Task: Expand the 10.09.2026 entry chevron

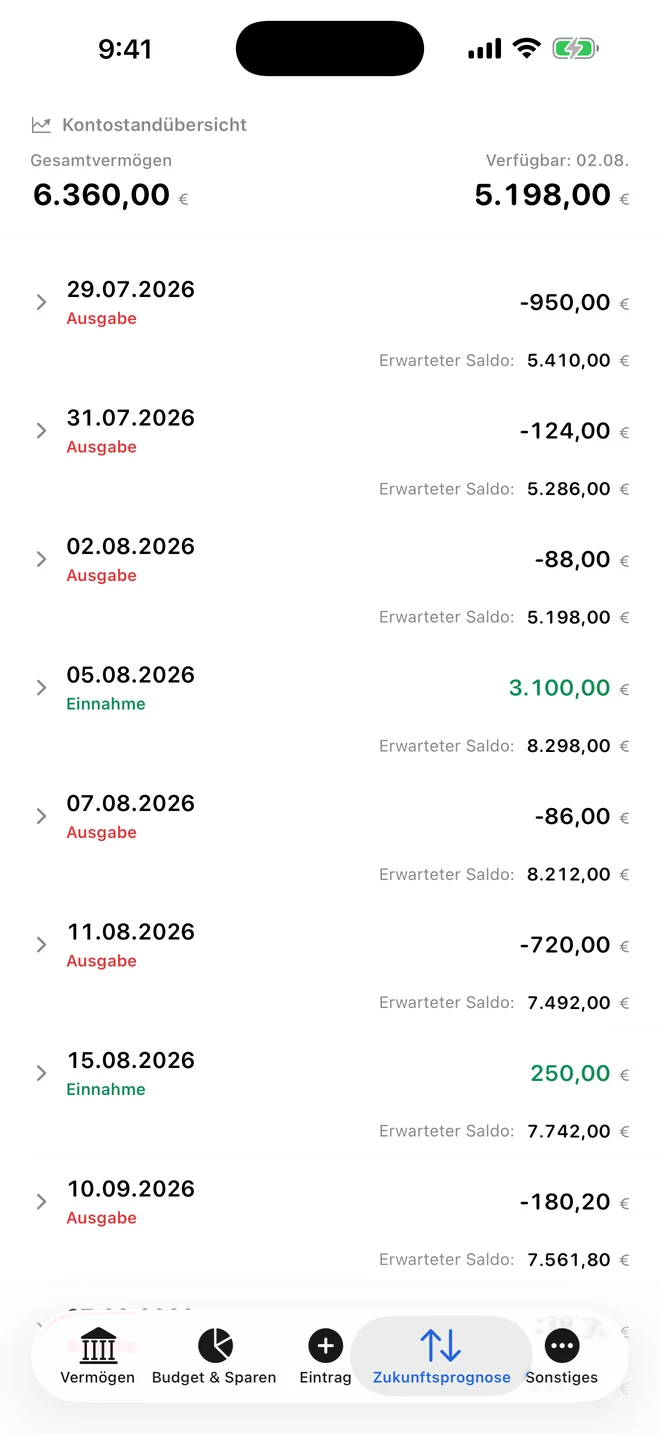Action: [x=41, y=1202]
